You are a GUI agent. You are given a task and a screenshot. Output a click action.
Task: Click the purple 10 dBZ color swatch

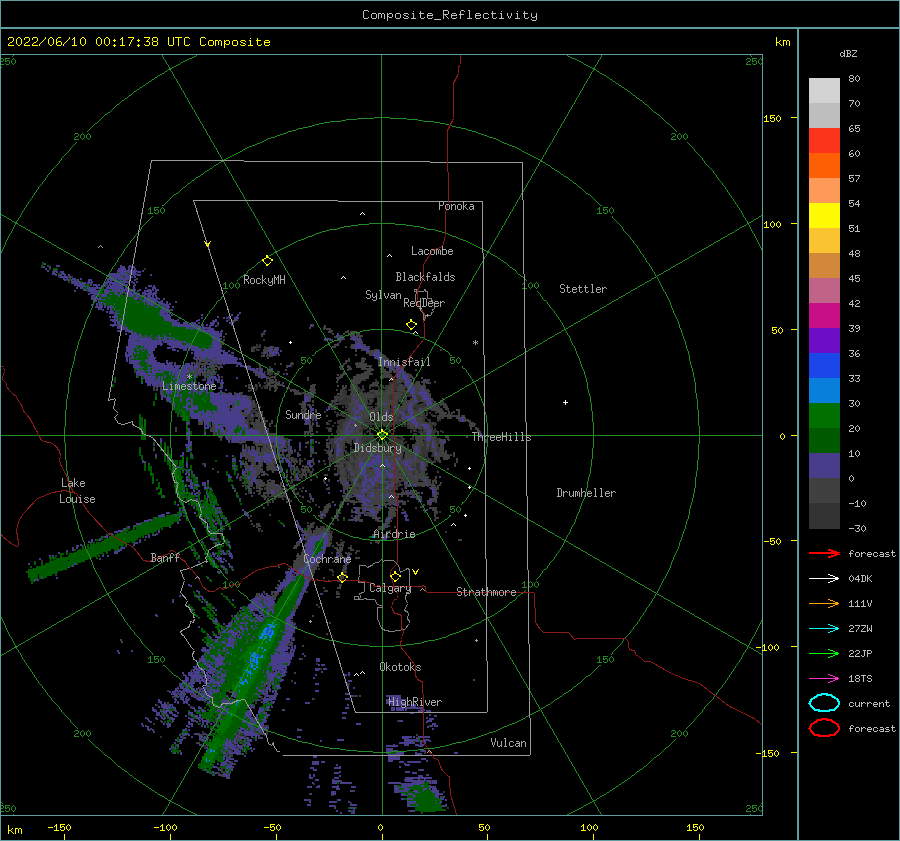click(824, 466)
